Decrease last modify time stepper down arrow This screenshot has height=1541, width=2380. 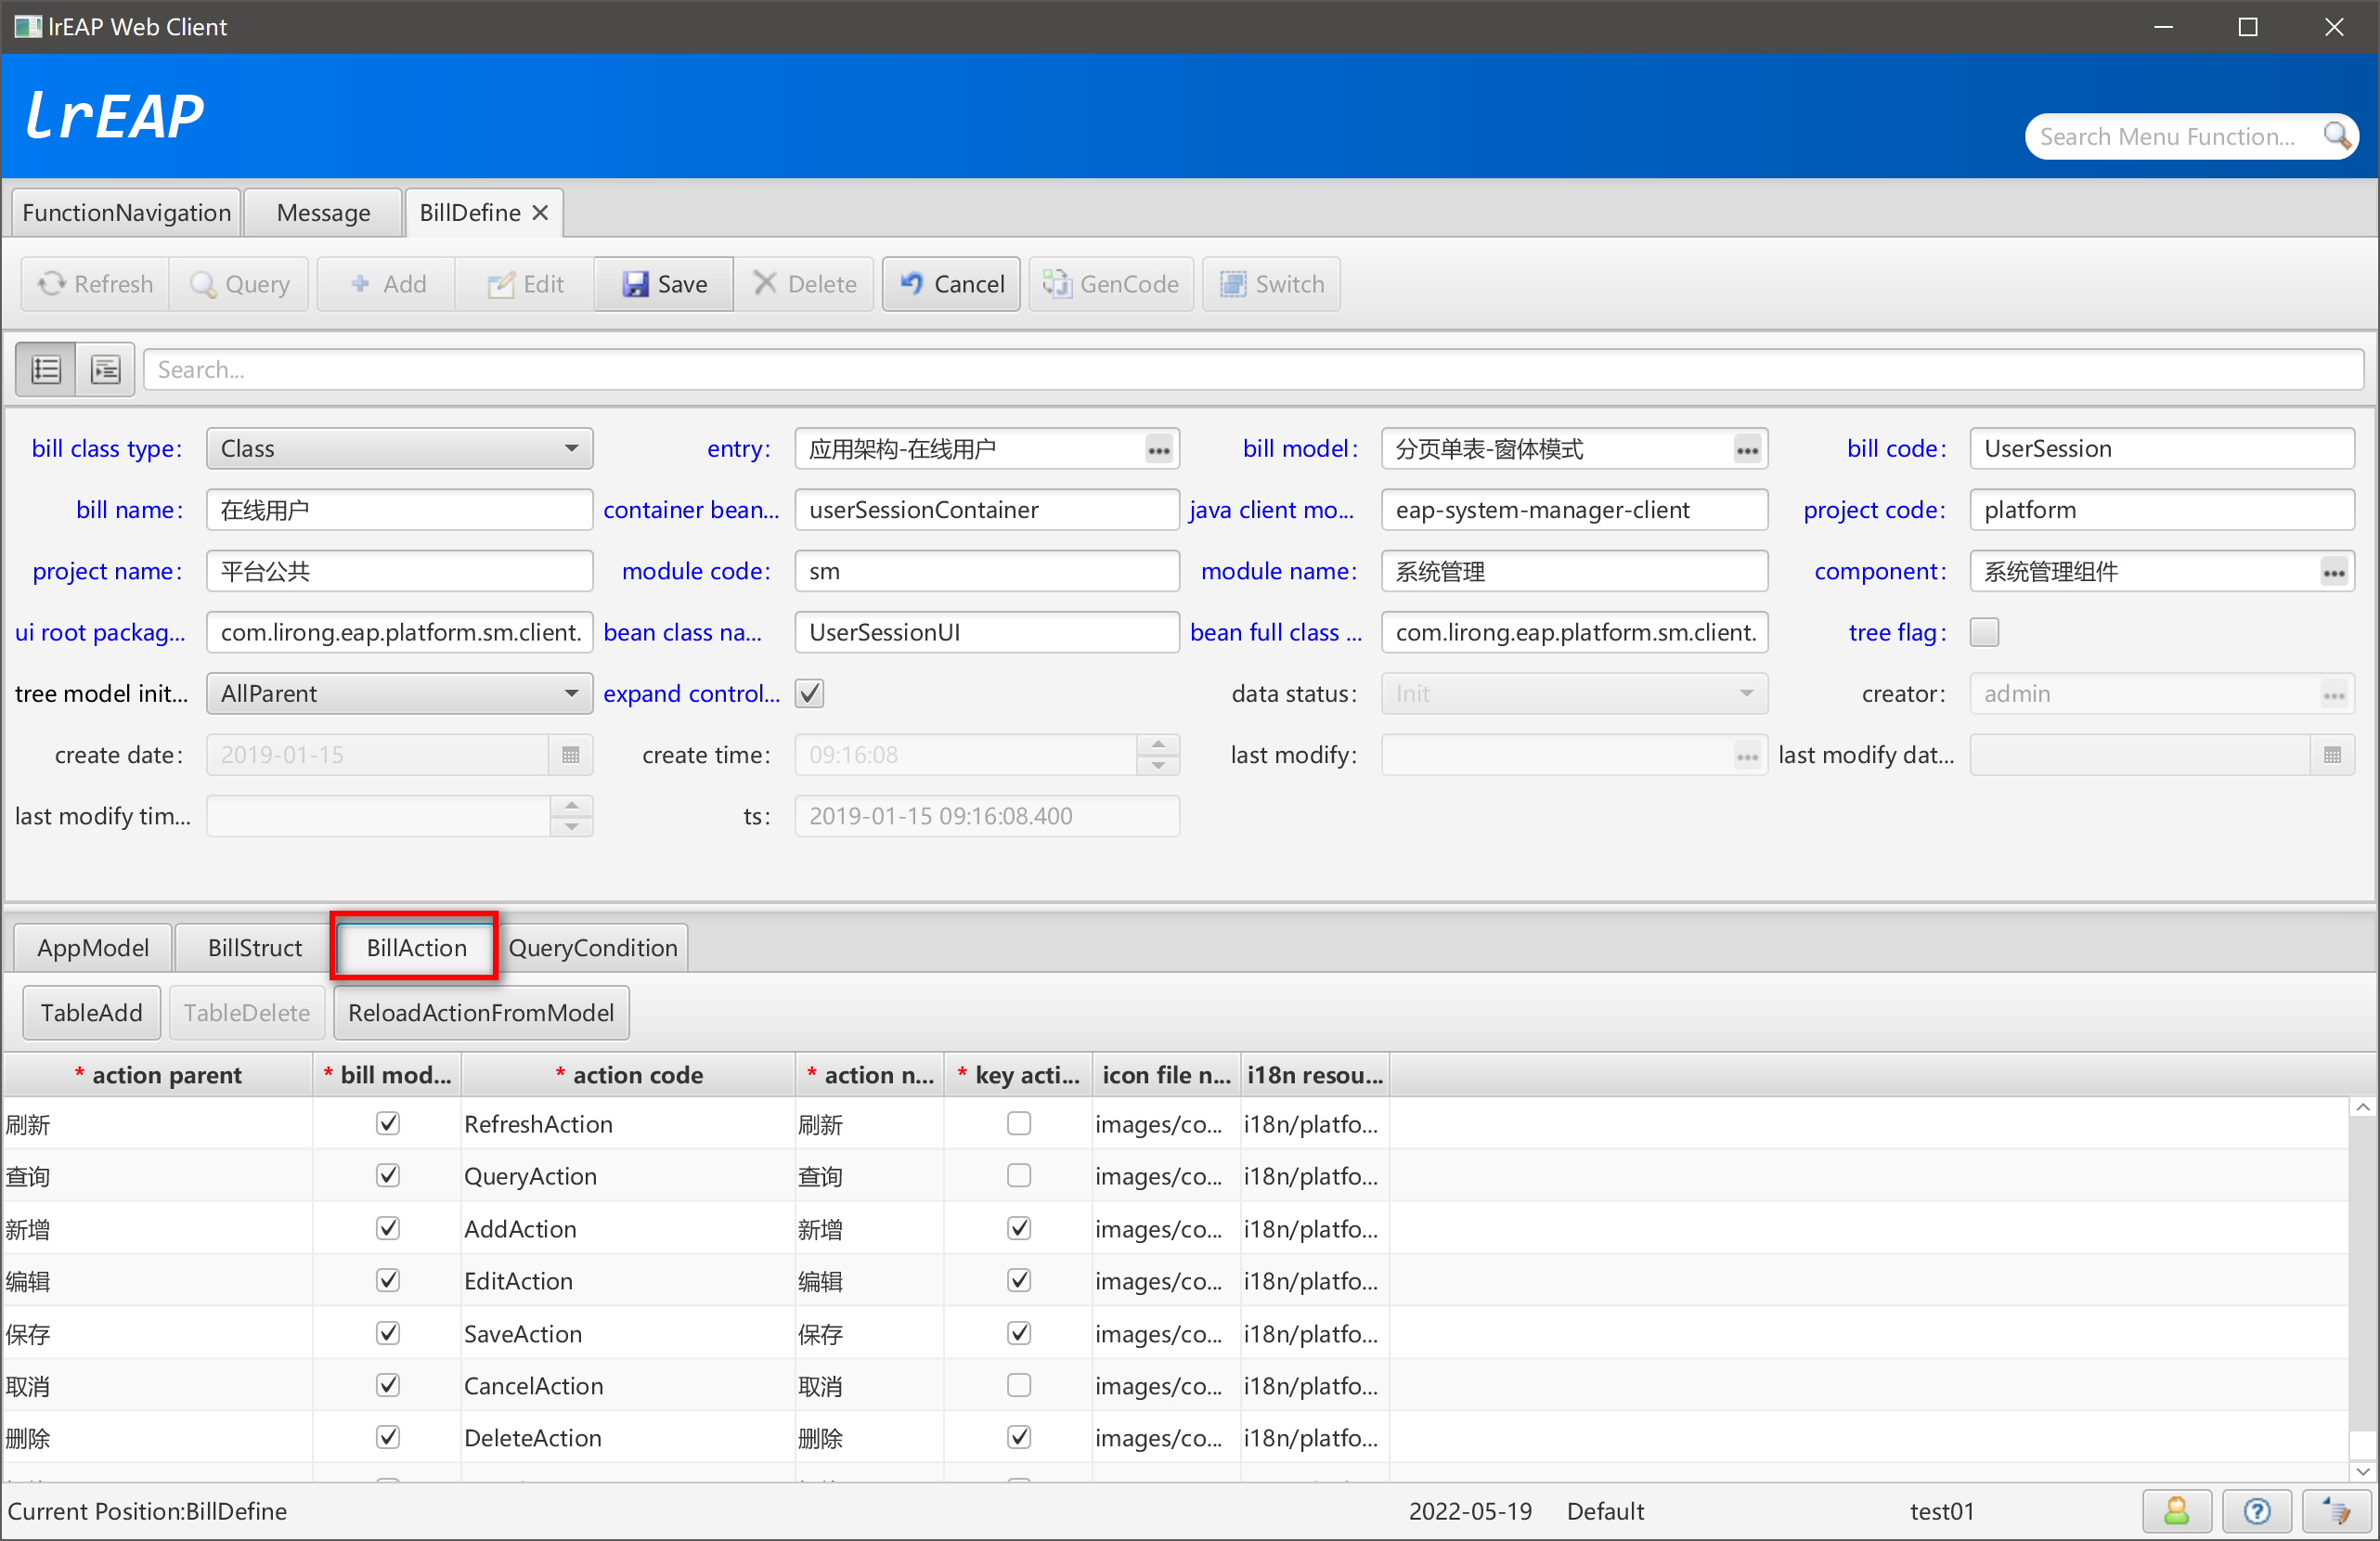(571, 827)
